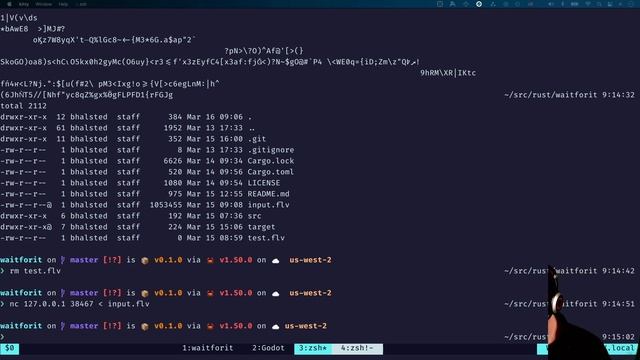Open the Help menu in menu bar
The image size is (640, 360).
[x=63, y=4]
